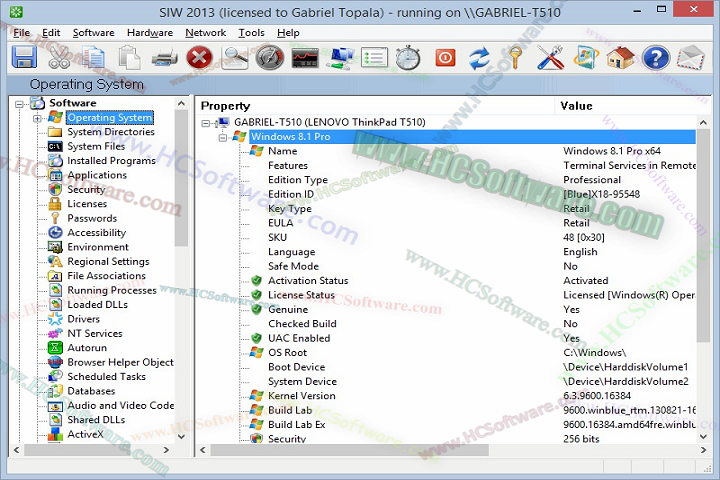Collapse the Software tree node
The width and height of the screenshot is (720, 480).
click(19, 104)
